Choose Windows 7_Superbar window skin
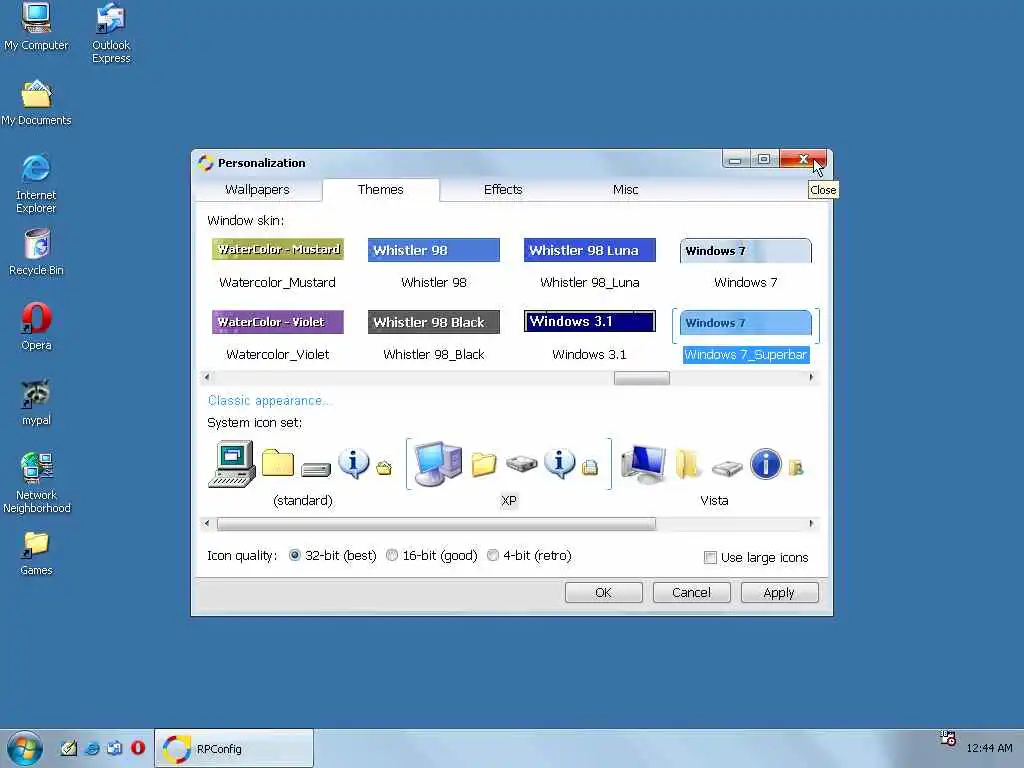This screenshot has width=1024, height=768. pyautogui.click(x=746, y=336)
